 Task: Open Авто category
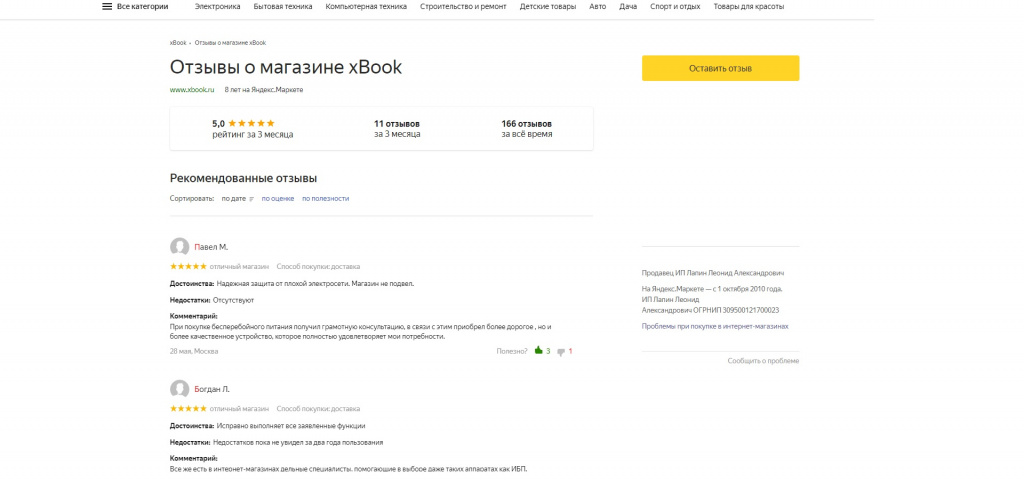598,7
